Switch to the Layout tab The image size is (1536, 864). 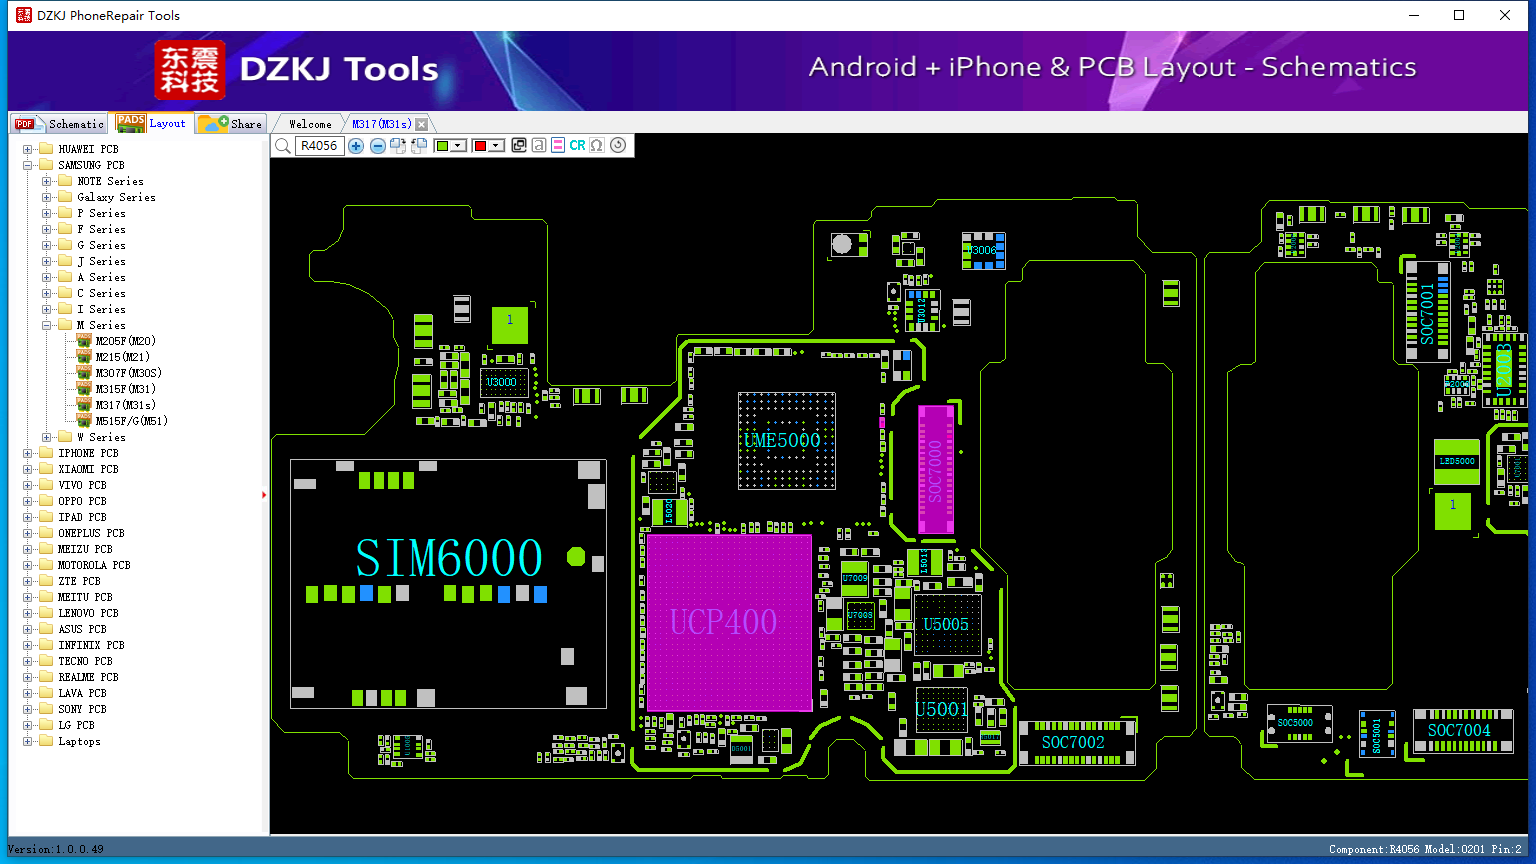click(x=151, y=123)
